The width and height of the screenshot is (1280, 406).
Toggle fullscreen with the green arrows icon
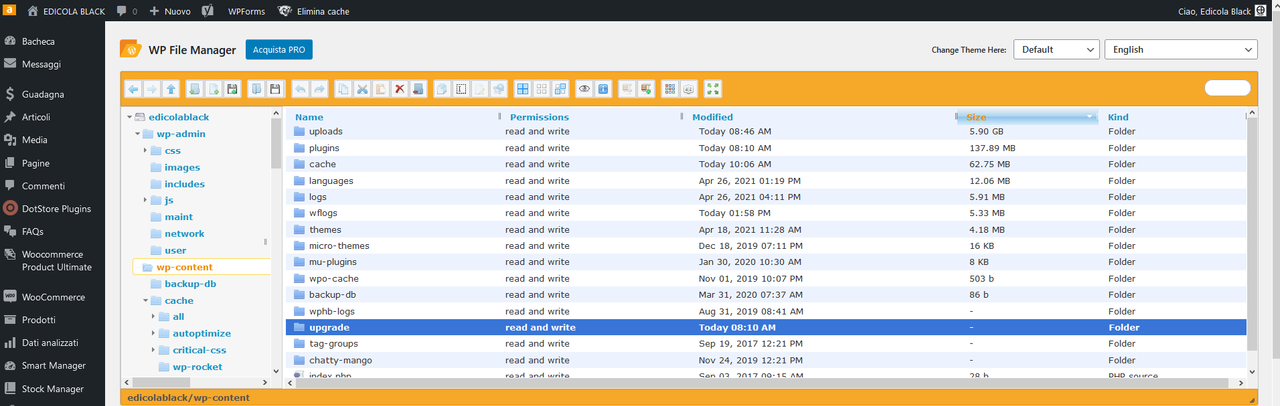pyautogui.click(x=713, y=88)
